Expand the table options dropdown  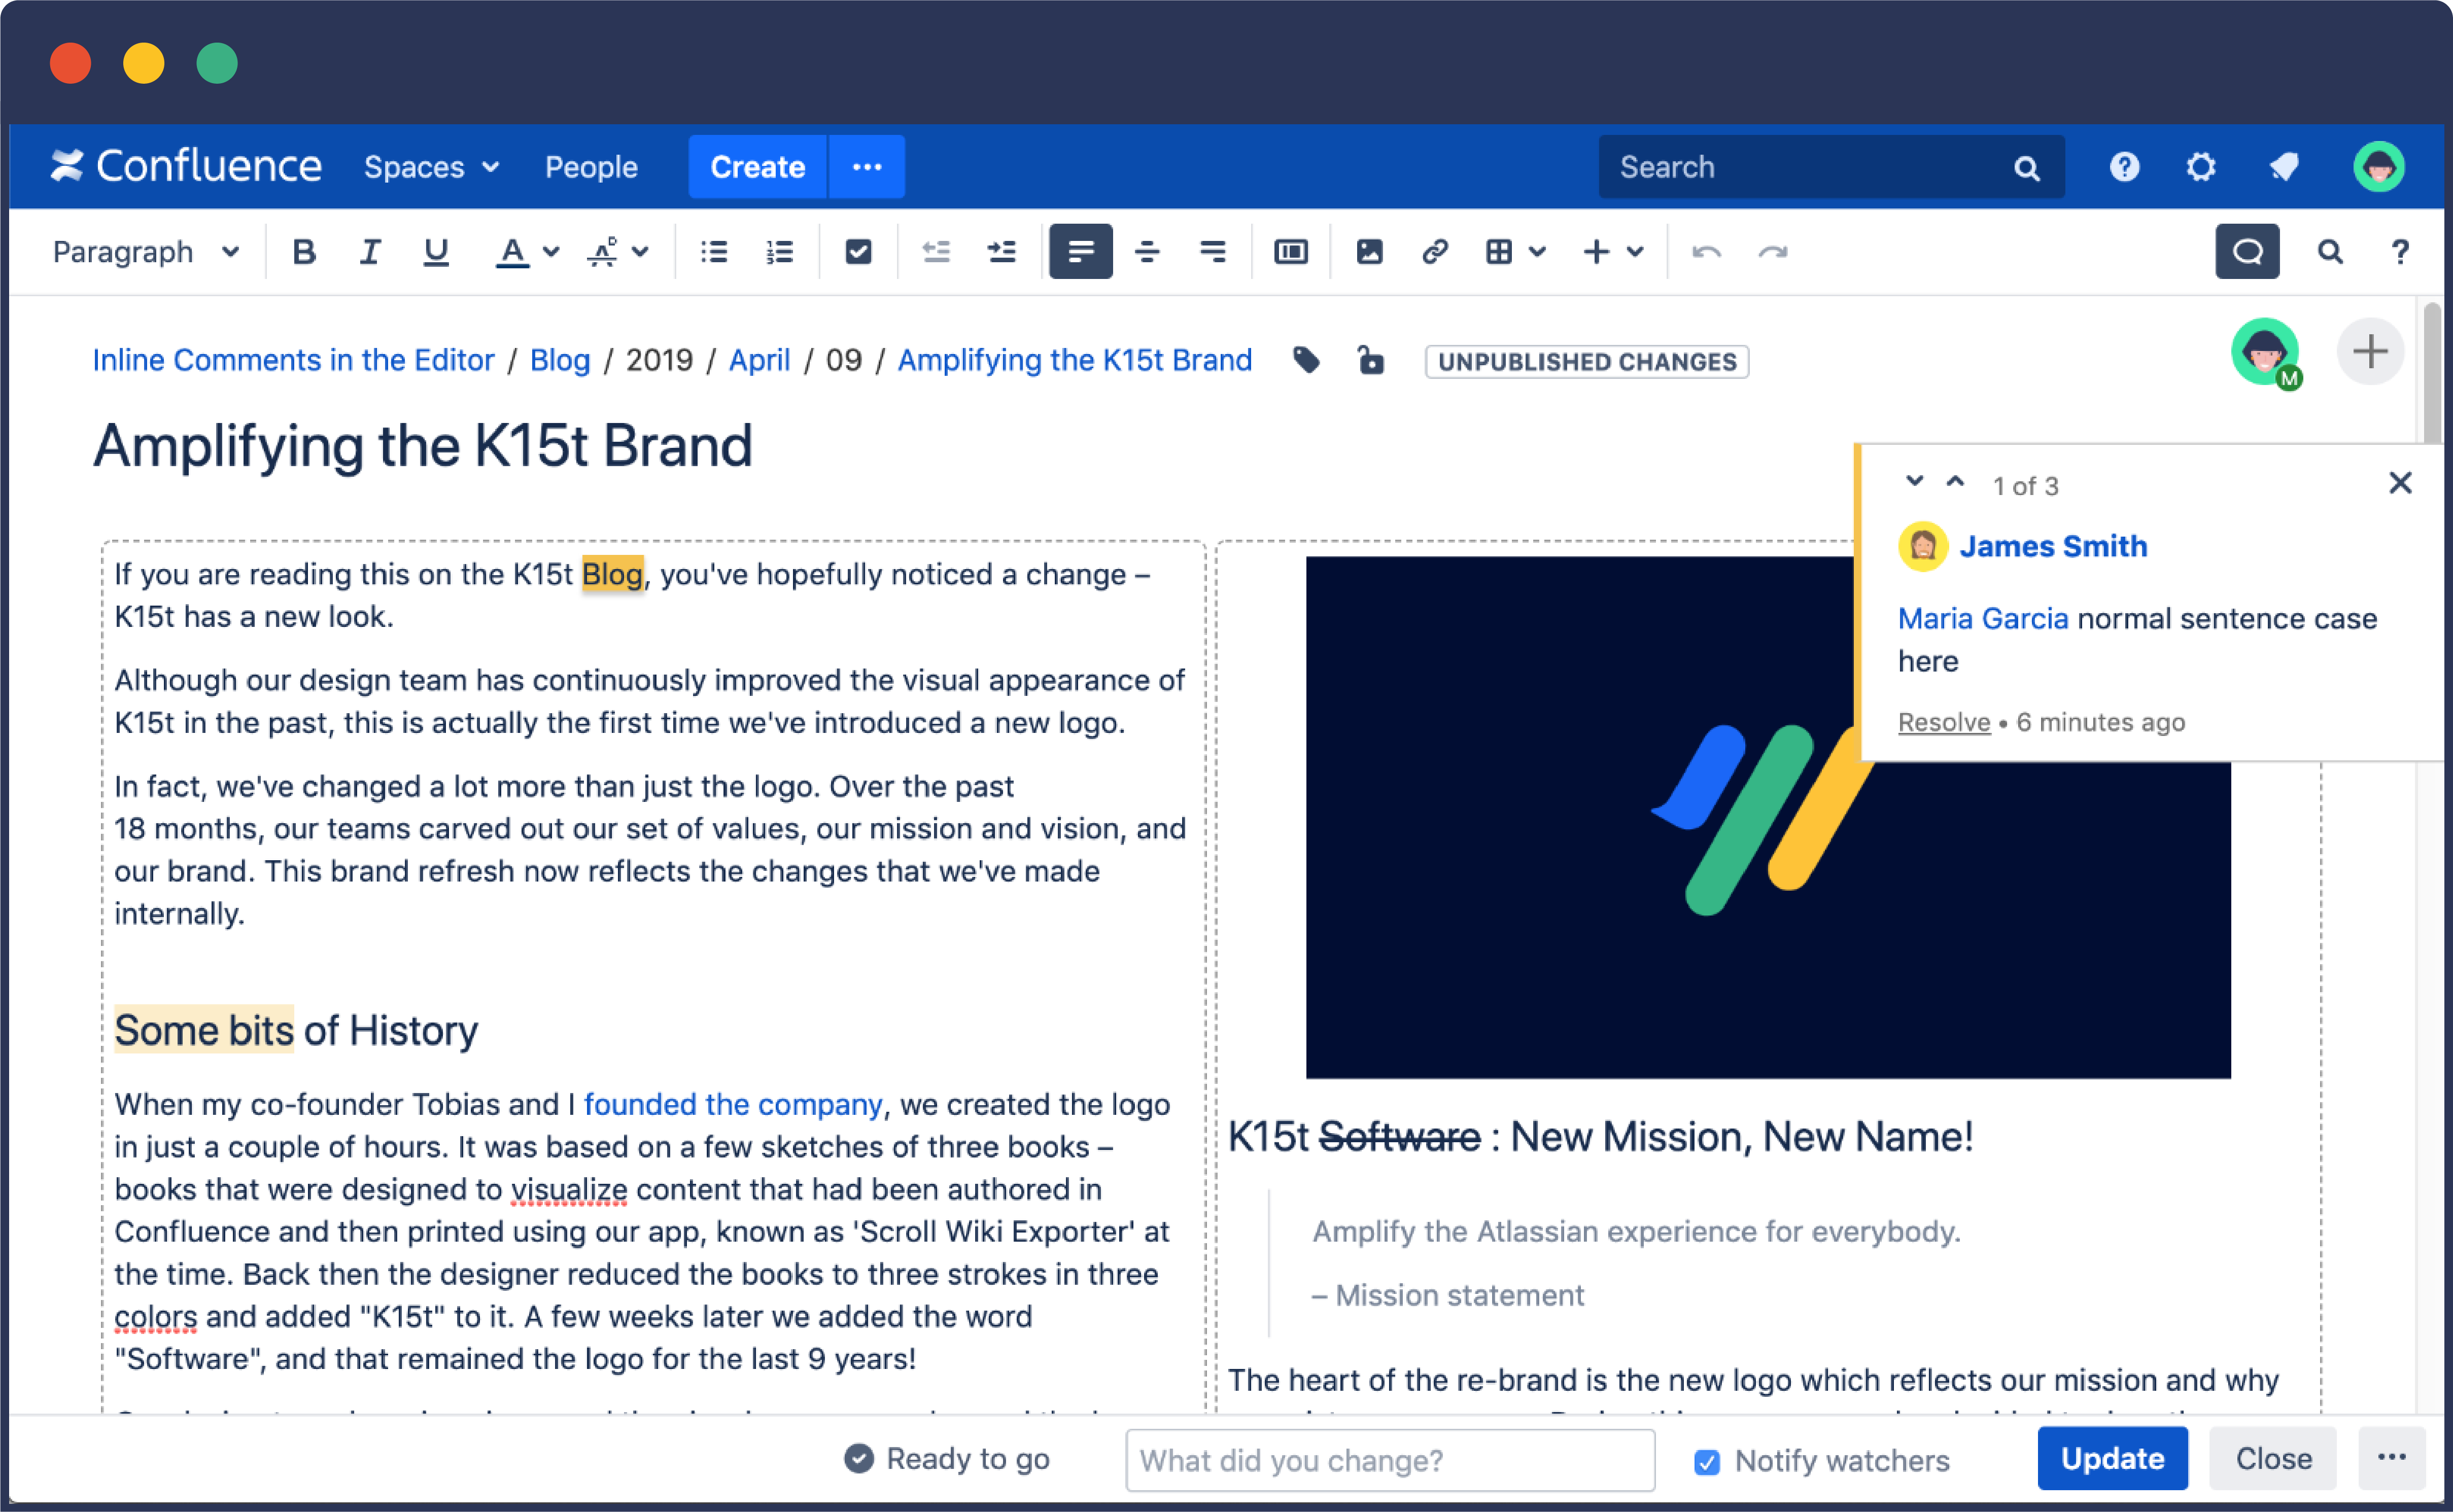click(x=1538, y=252)
